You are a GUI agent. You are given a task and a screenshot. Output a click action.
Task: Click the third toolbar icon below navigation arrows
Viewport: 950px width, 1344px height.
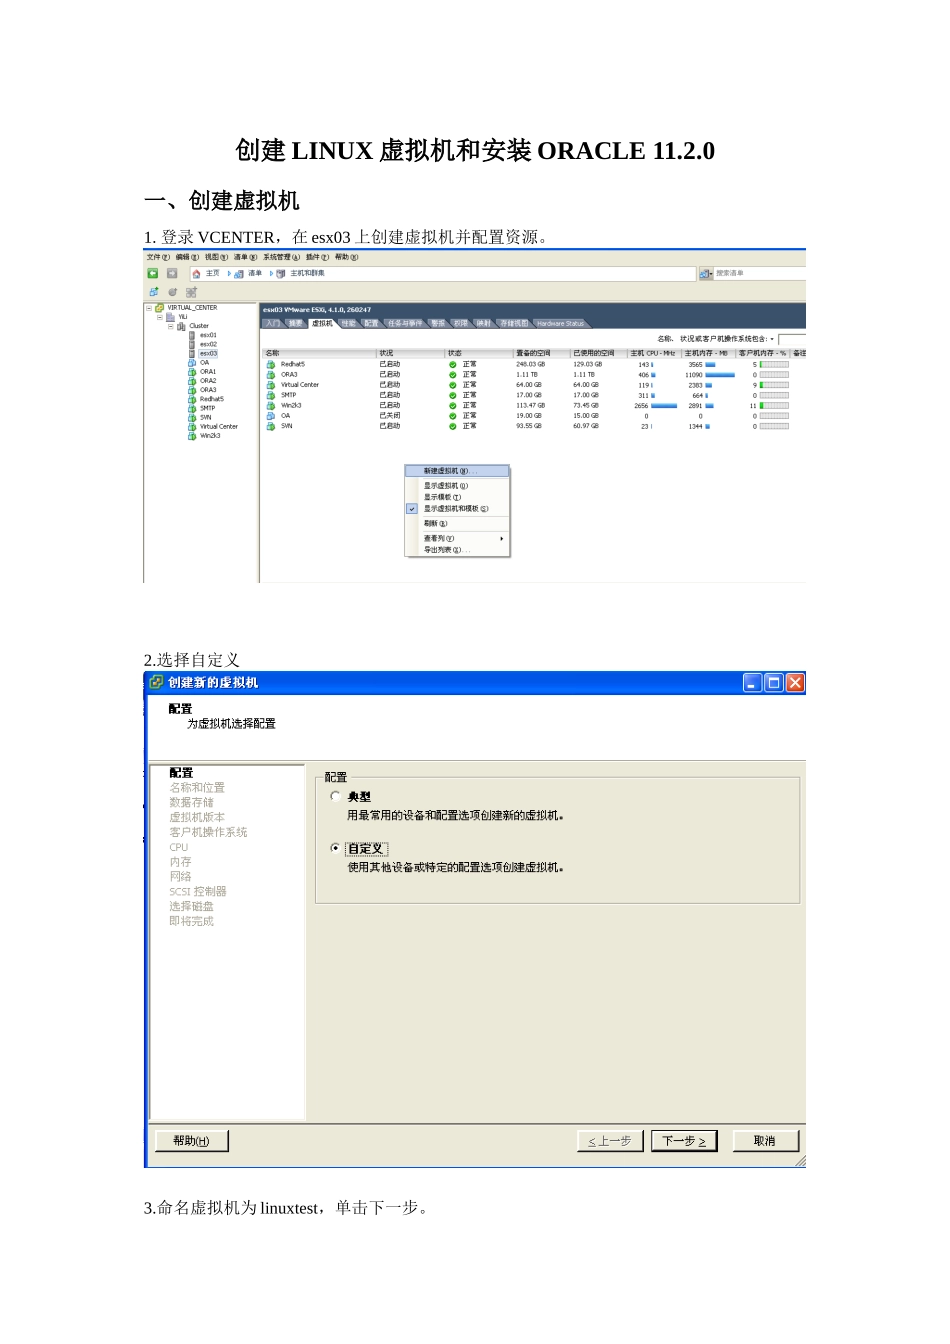click(x=191, y=292)
